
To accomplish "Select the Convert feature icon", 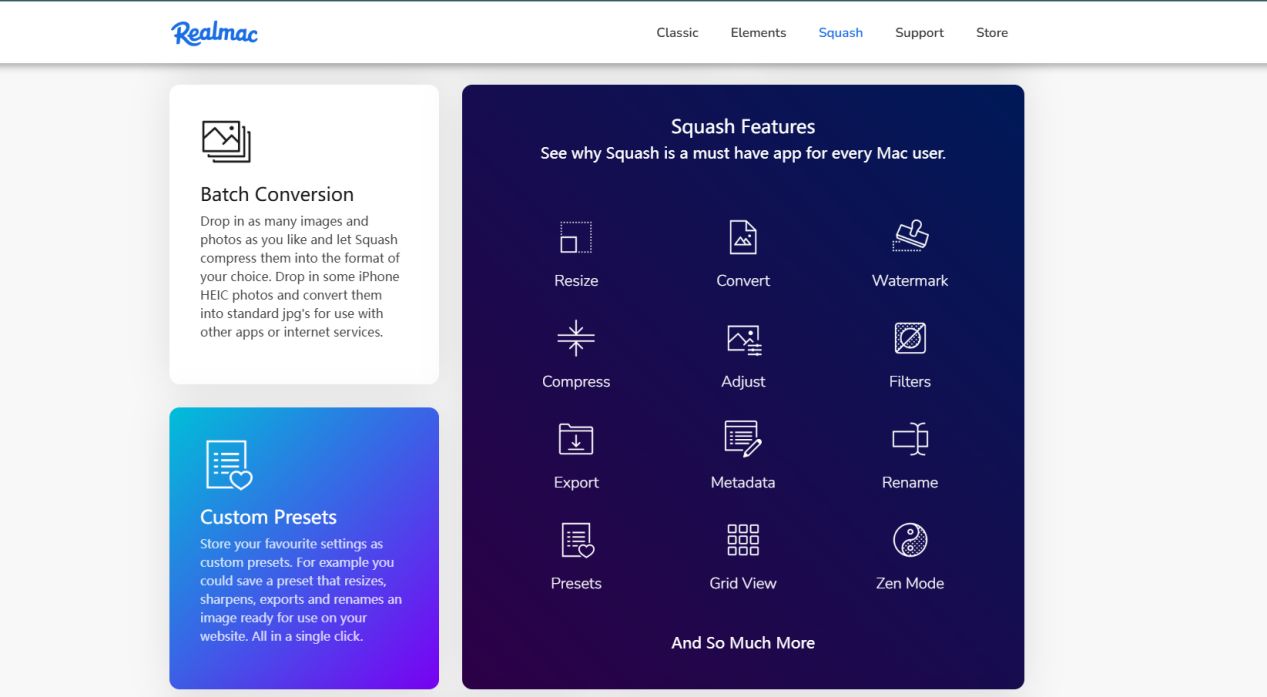I will pyautogui.click(x=743, y=237).
